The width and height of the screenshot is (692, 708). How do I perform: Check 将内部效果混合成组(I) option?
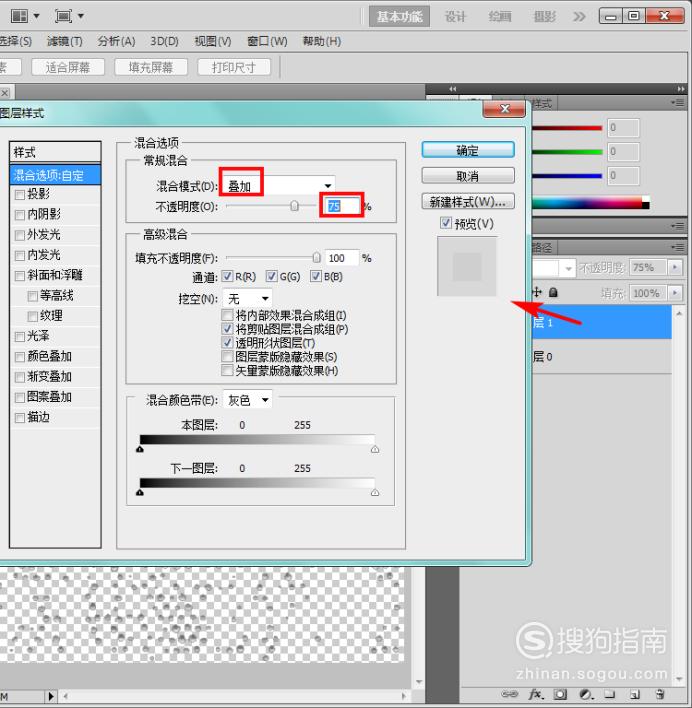click(227, 315)
